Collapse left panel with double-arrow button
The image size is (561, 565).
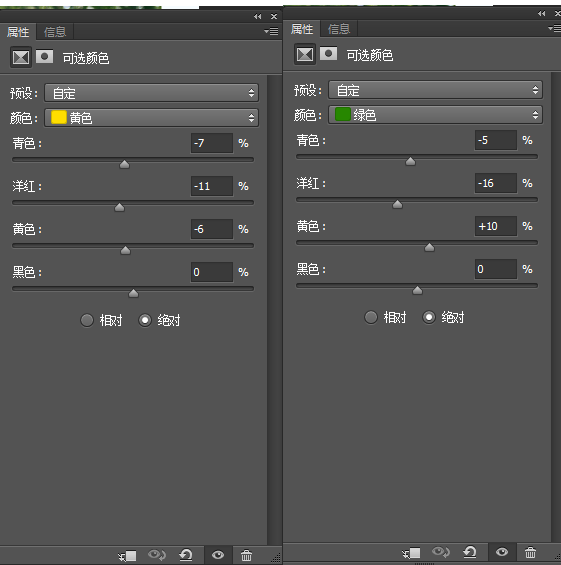coord(258,17)
